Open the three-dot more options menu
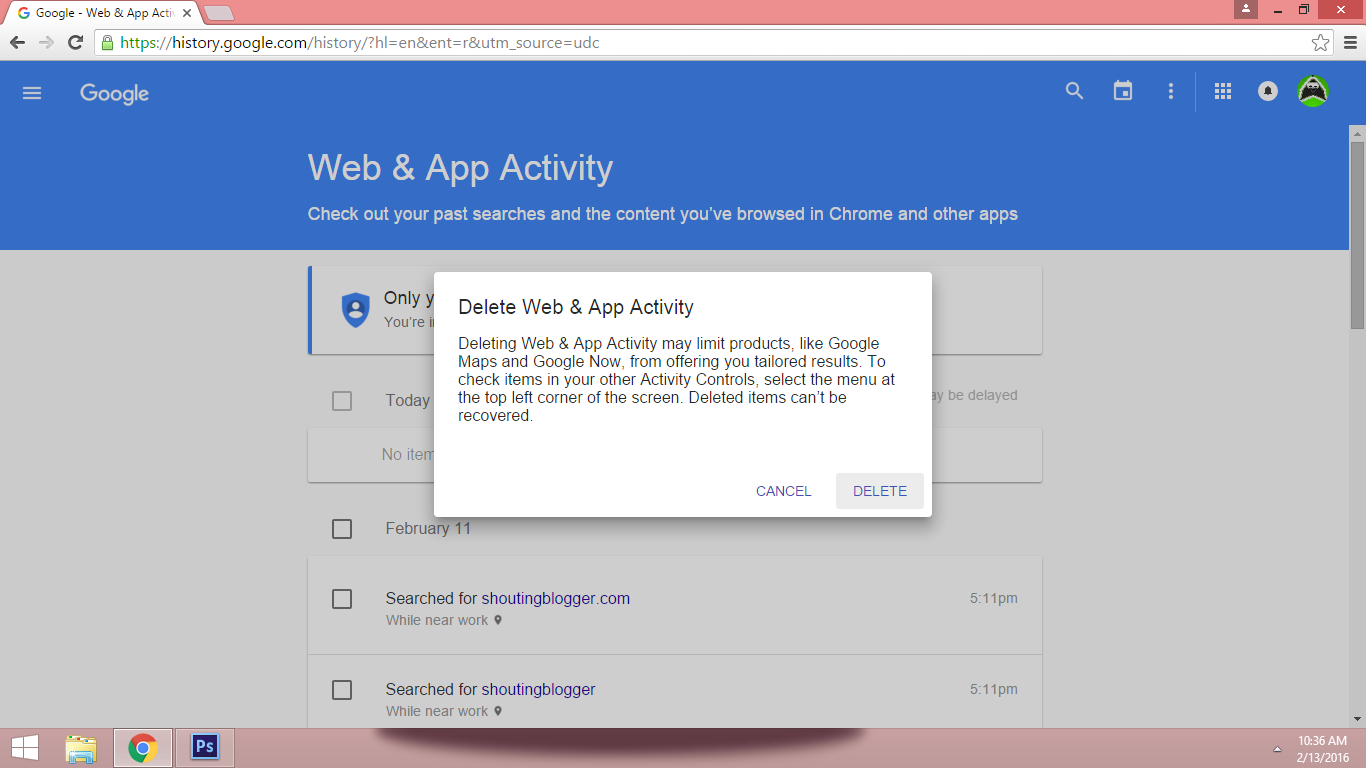Screen dimensions: 1366x768 pyautogui.click(x=1171, y=91)
